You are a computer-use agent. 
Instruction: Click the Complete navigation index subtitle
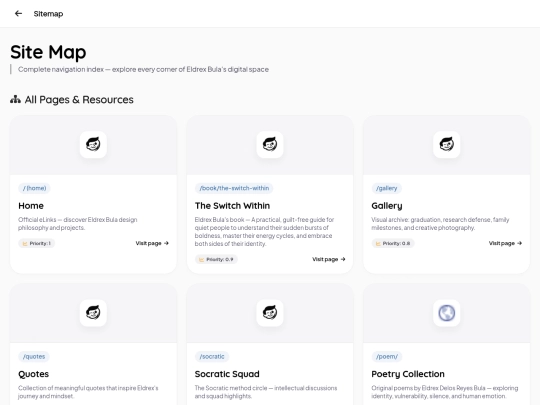click(143, 69)
